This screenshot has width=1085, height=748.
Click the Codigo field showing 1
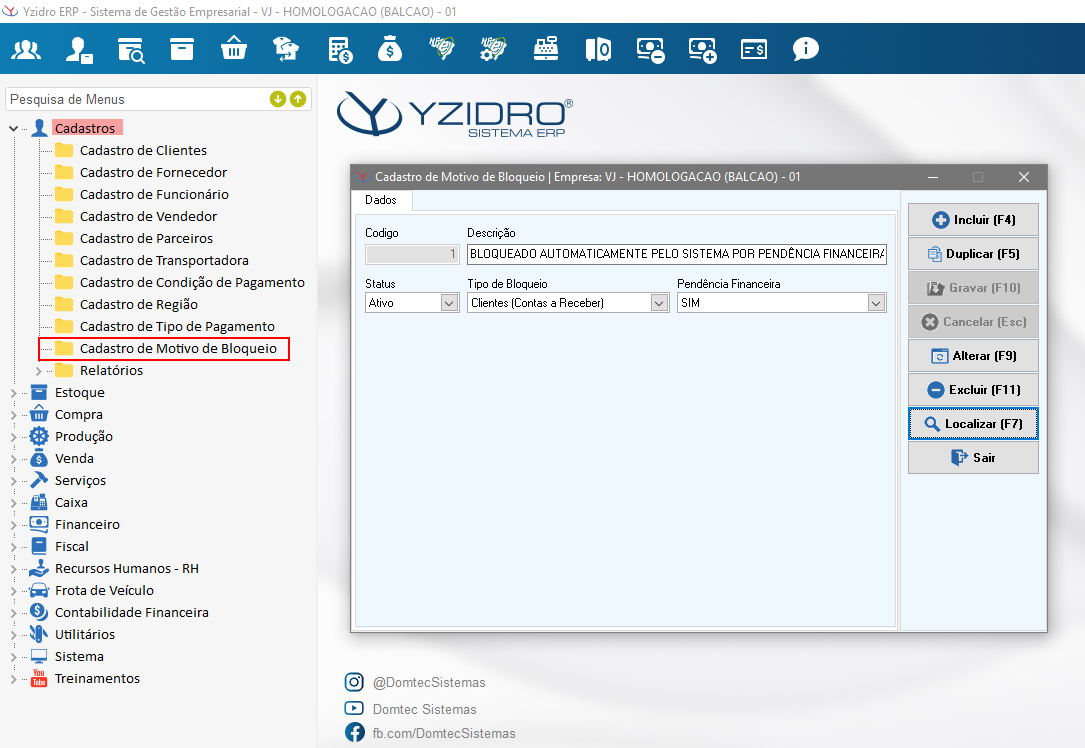[412, 254]
